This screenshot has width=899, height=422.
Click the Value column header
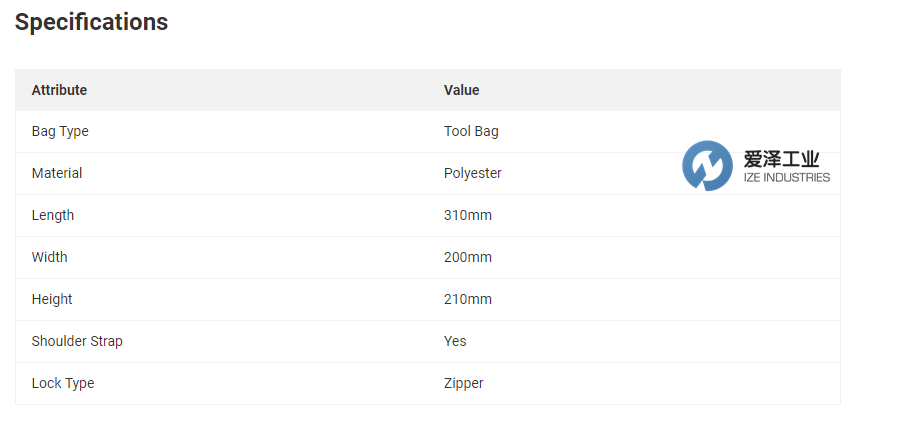(461, 90)
